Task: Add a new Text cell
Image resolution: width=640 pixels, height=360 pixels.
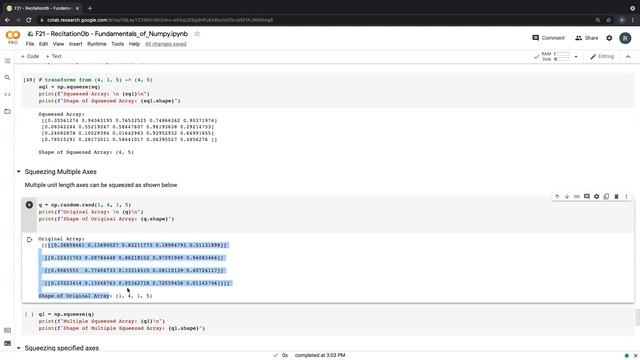Action: (x=53, y=56)
